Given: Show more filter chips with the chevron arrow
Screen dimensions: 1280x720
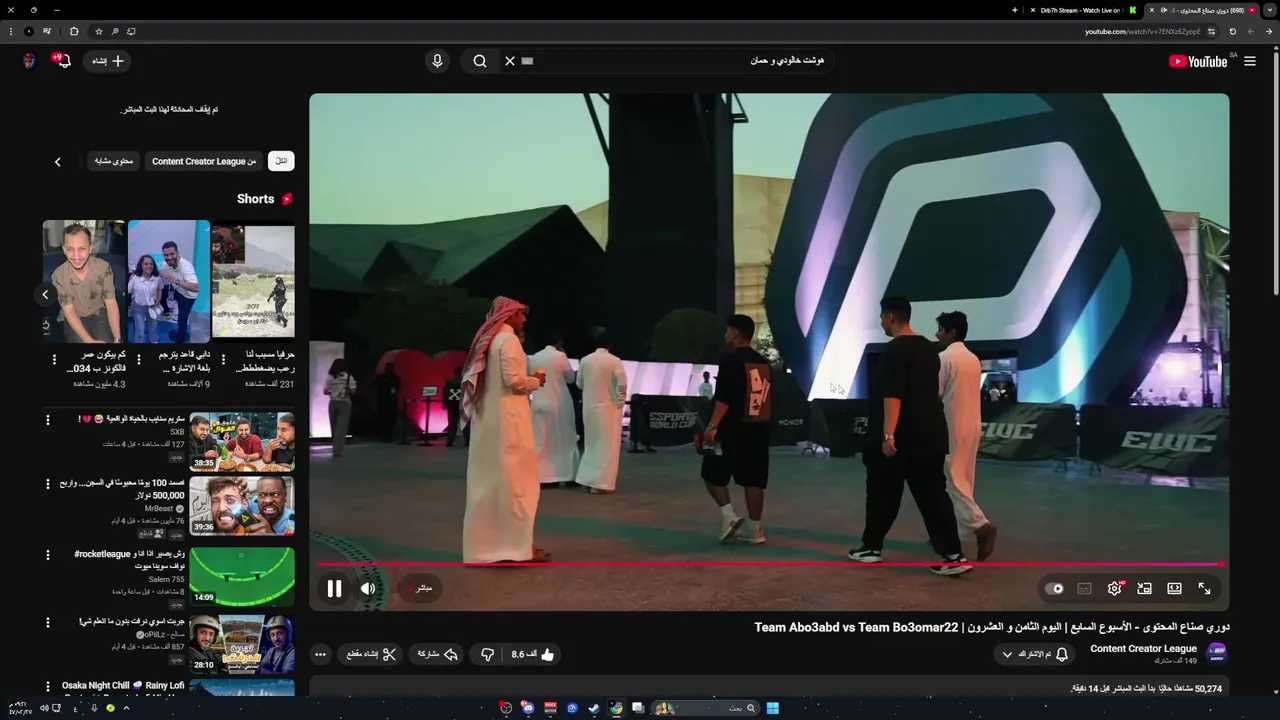Looking at the screenshot, I should (57, 161).
